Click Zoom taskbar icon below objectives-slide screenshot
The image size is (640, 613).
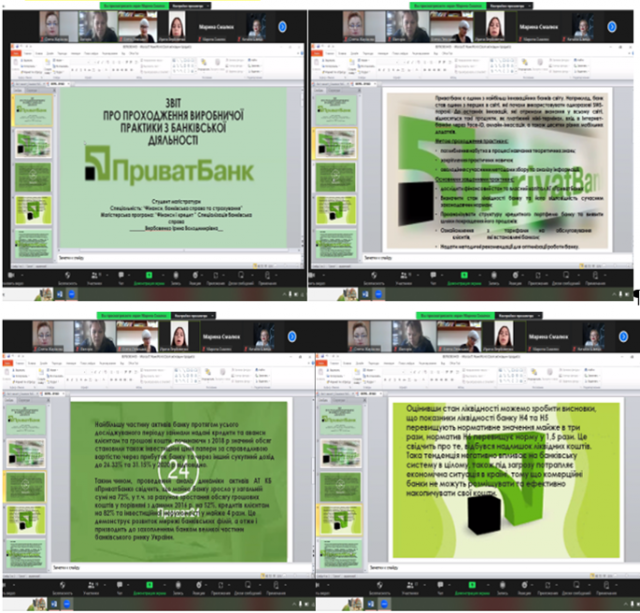coord(378,294)
